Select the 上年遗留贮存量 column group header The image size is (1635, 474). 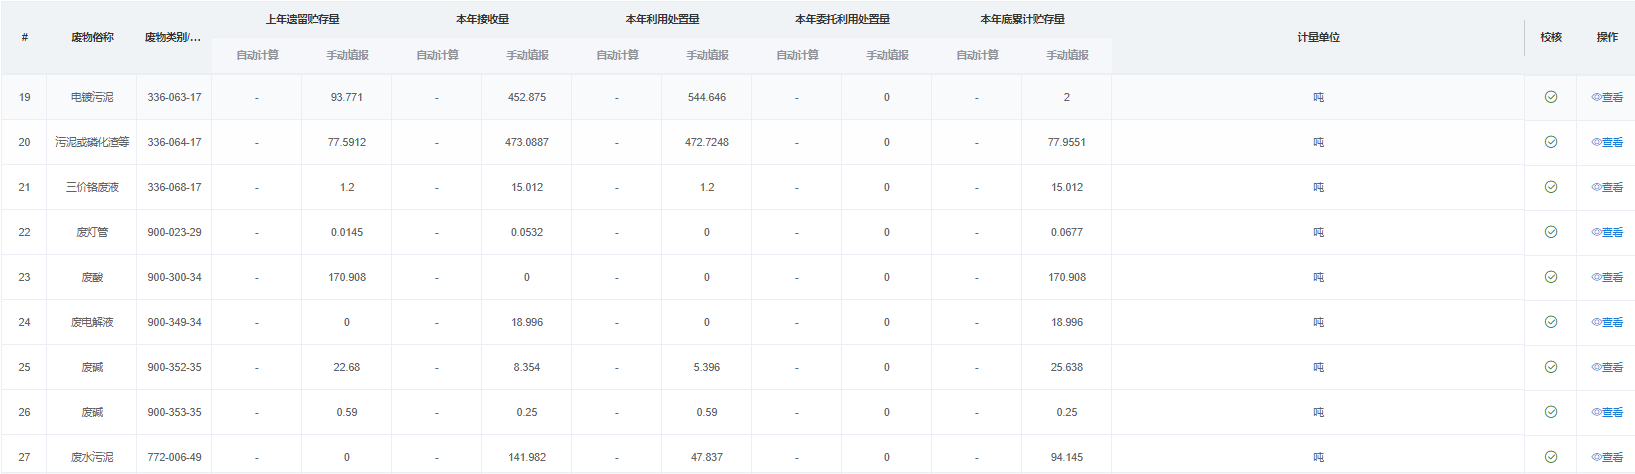pyautogui.click(x=302, y=19)
